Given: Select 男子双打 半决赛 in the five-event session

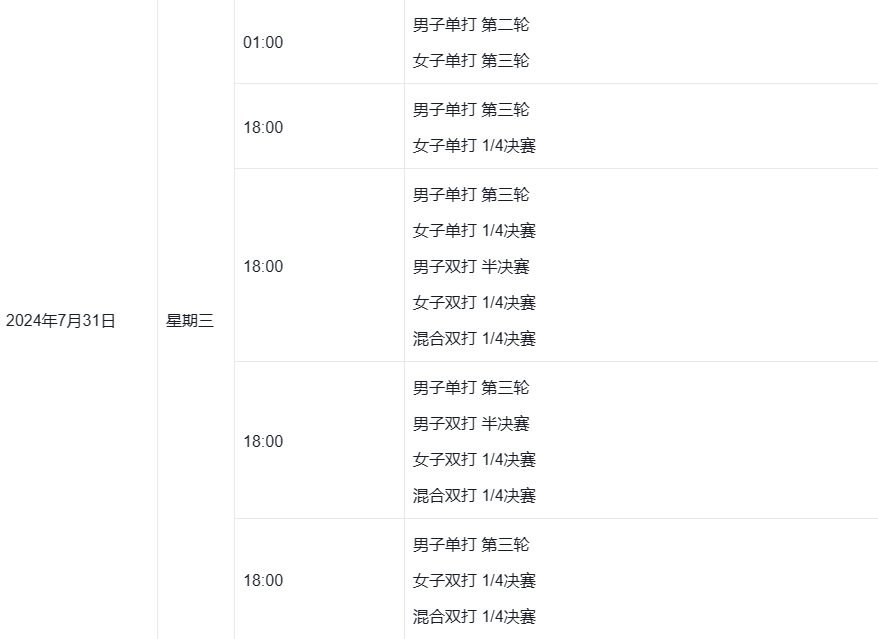Looking at the screenshot, I should point(471,266).
